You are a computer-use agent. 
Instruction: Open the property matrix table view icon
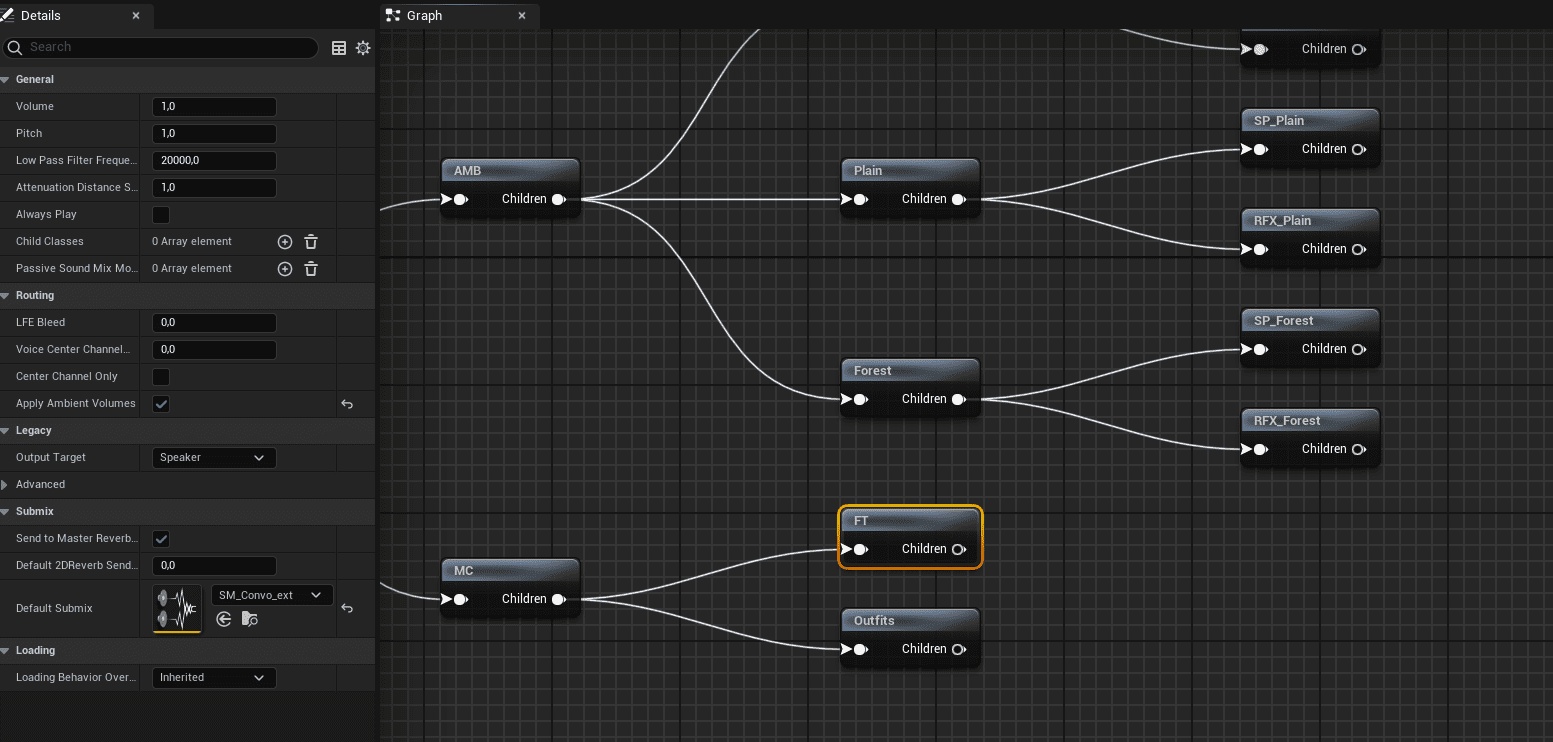[339, 48]
